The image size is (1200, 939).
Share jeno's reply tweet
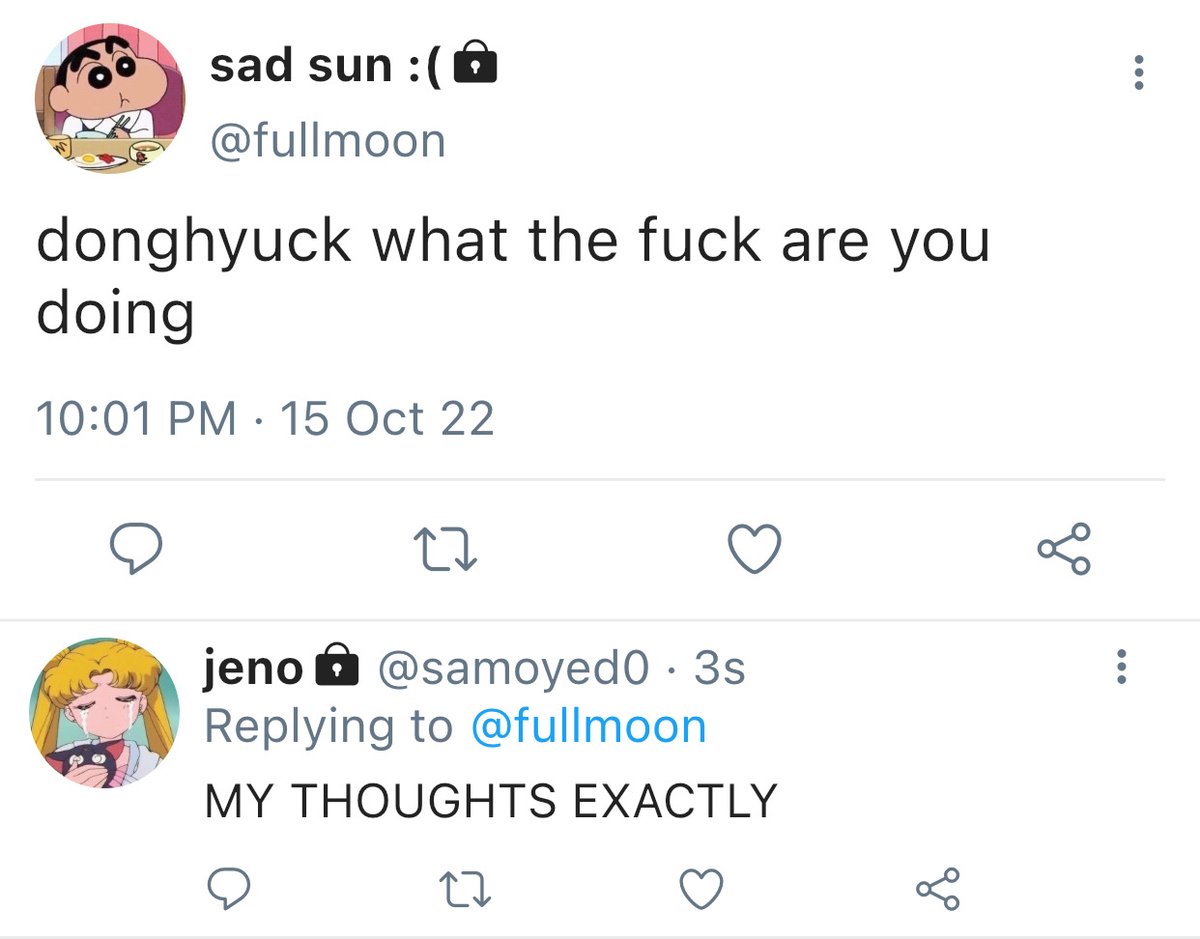tap(938, 887)
